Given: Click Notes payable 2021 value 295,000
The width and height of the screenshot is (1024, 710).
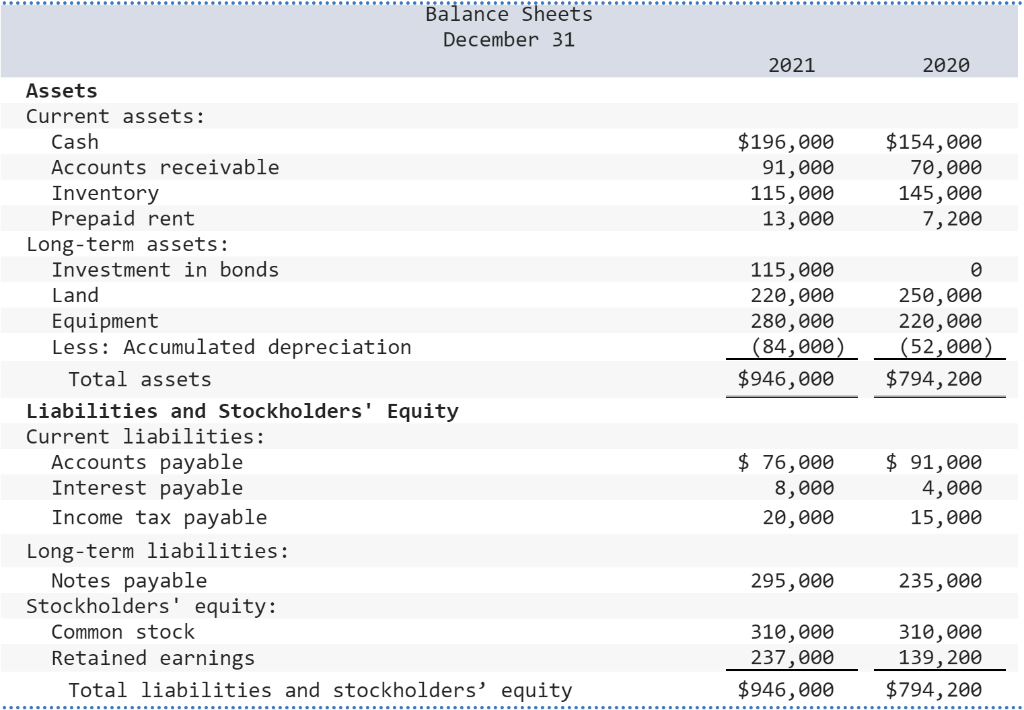Looking at the screenshot, I should [792, 581].
